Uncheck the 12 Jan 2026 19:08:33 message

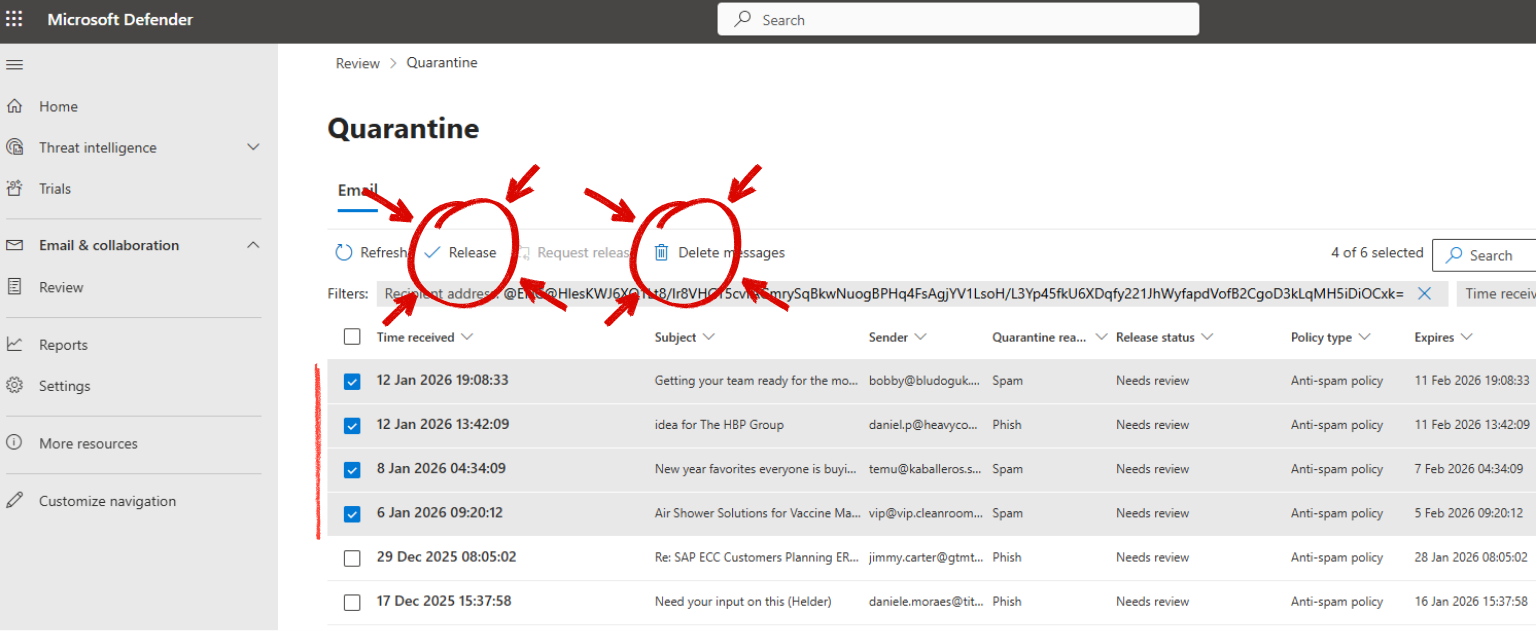(x=352, y=380)
